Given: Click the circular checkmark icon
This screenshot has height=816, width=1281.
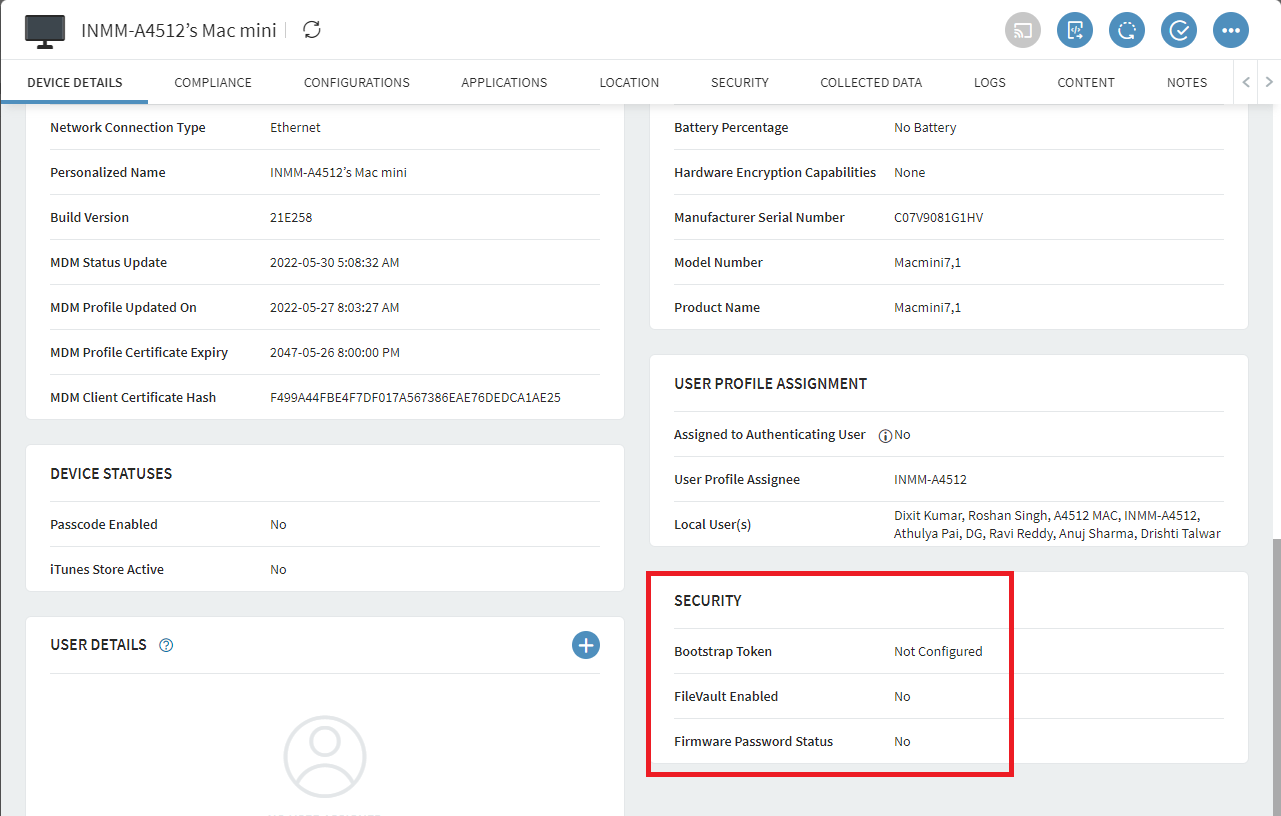Looking at the screenshot, I should 1179,30.
